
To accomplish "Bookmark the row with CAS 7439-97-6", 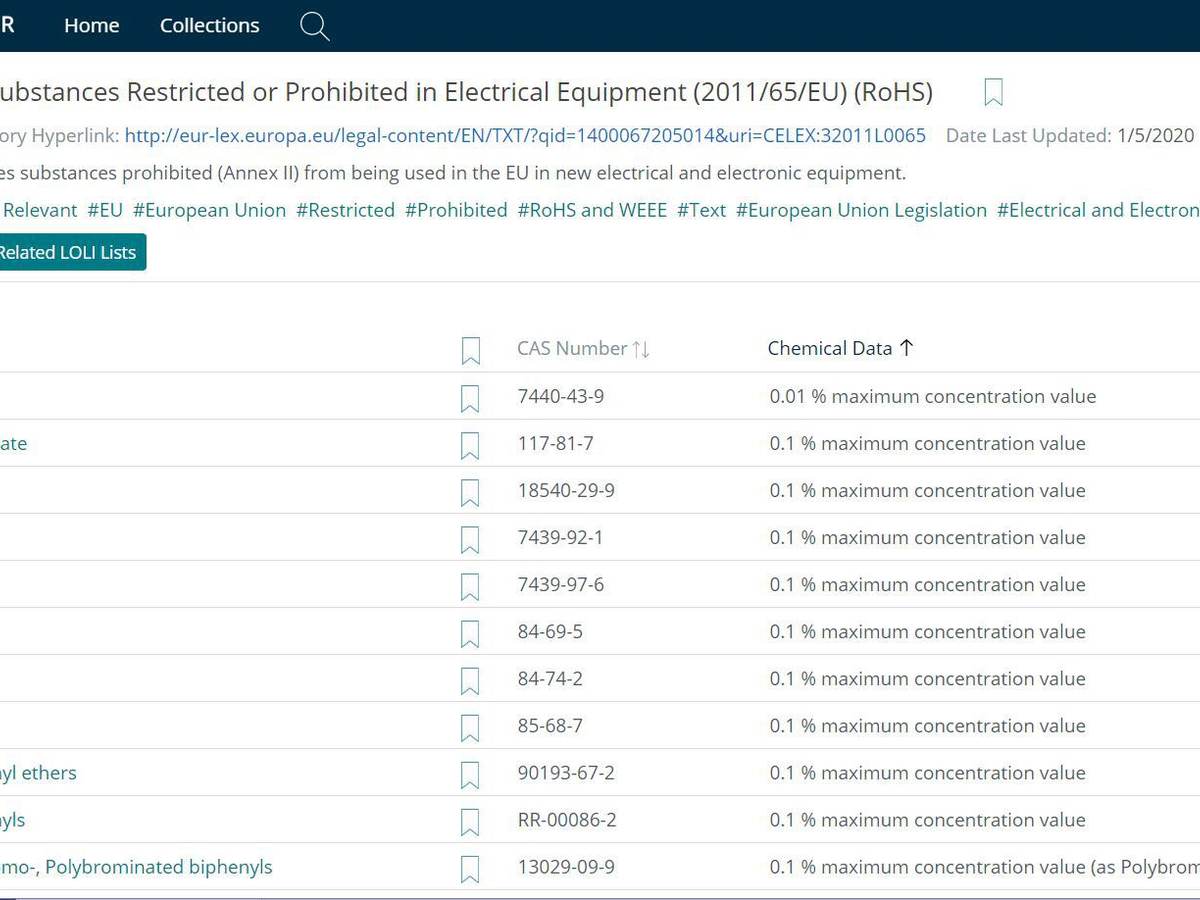I will (470, 586).
